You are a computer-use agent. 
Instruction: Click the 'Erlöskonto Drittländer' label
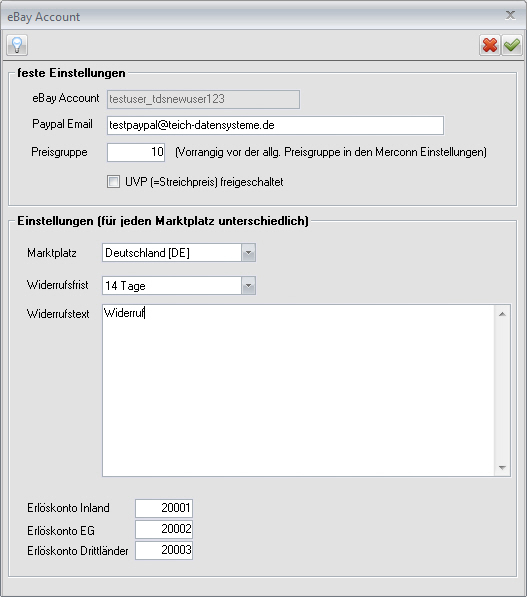click(x=78, y=551)
